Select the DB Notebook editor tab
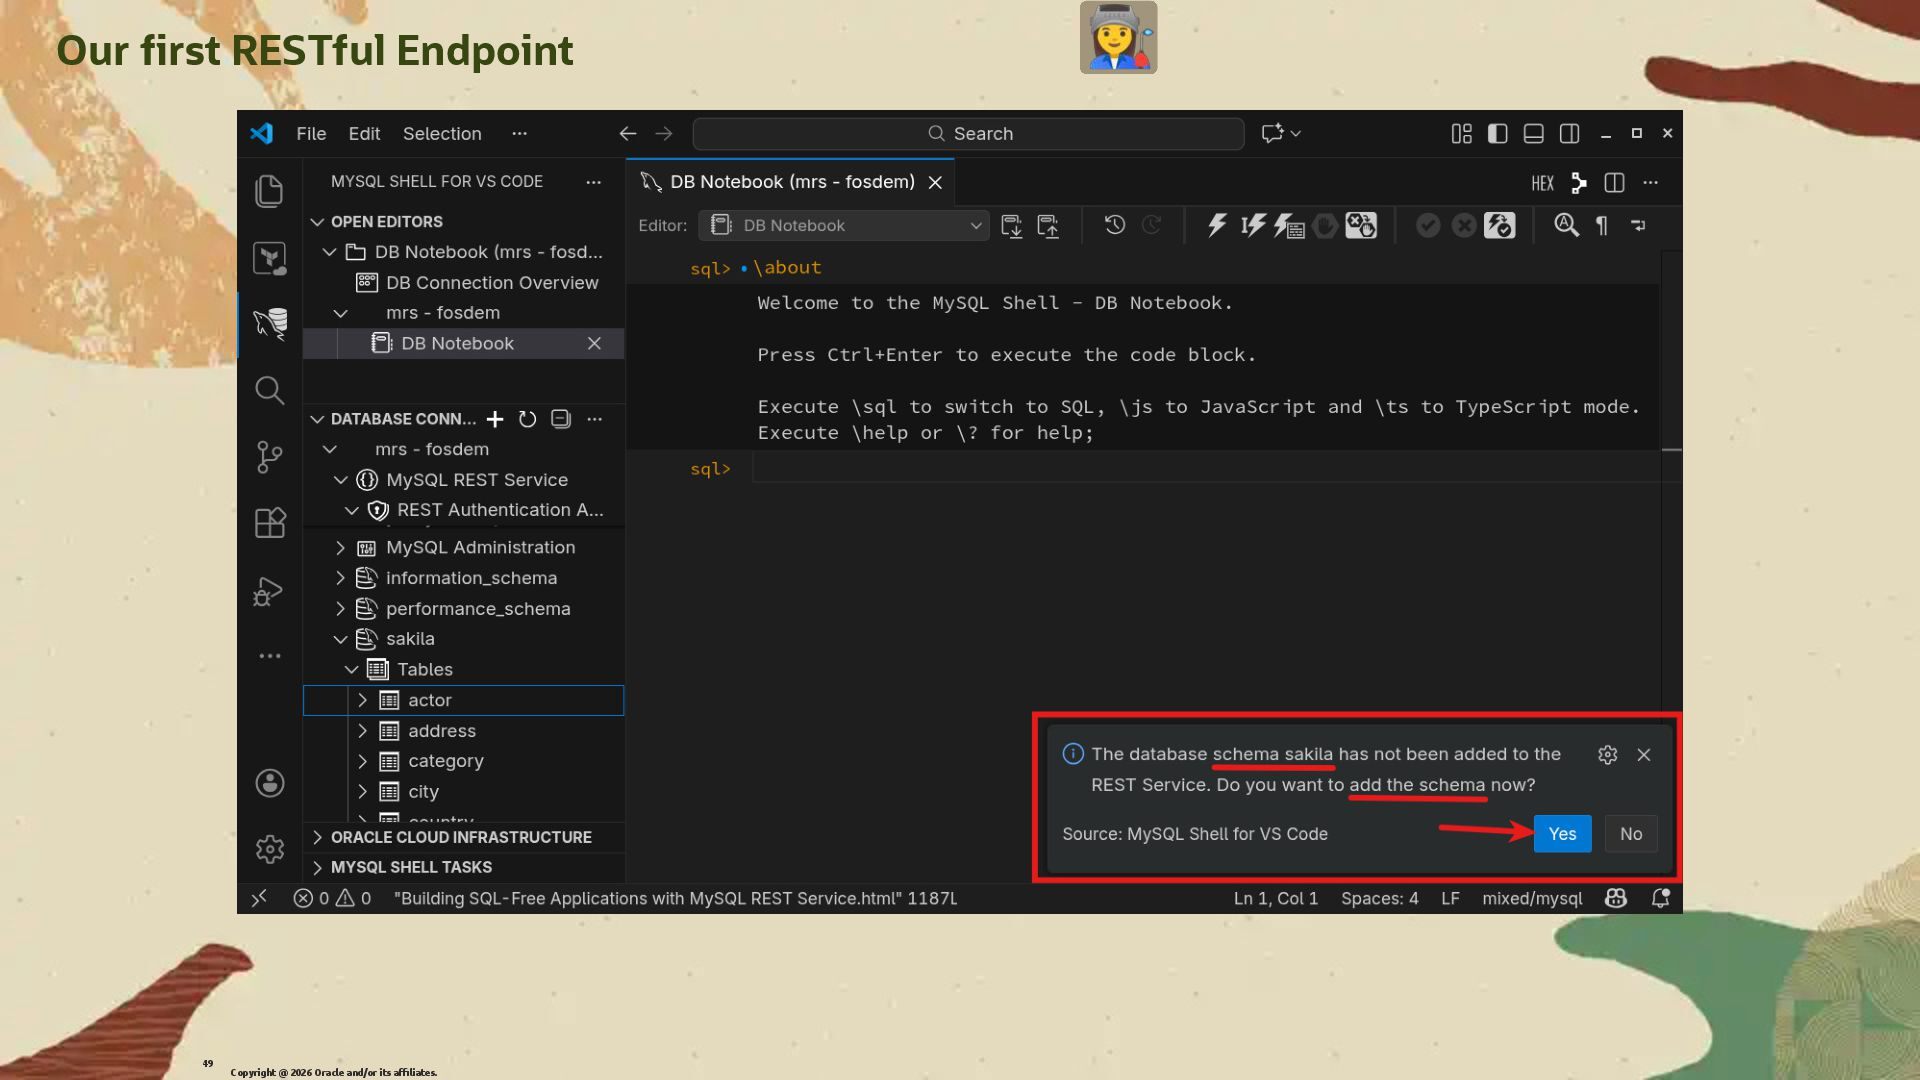1920x1080 pixels. [x=791, y=182]
